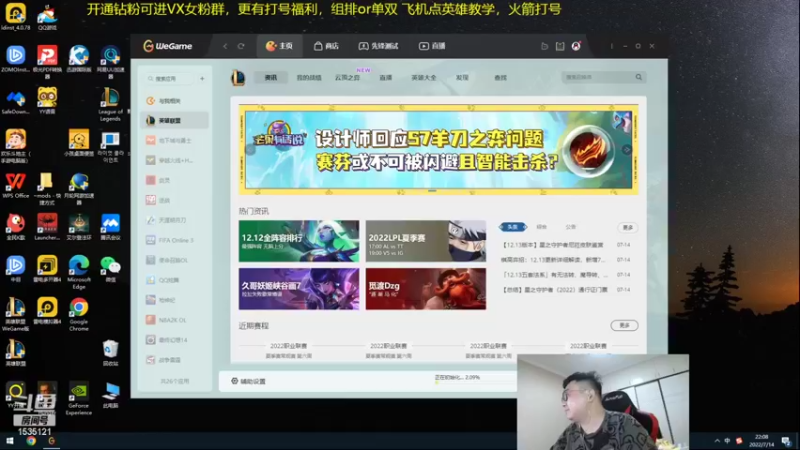Viewport: 800px width, 450px height.
Task: Refresh the page via the reload icon
Action: [x=241, y=46]
